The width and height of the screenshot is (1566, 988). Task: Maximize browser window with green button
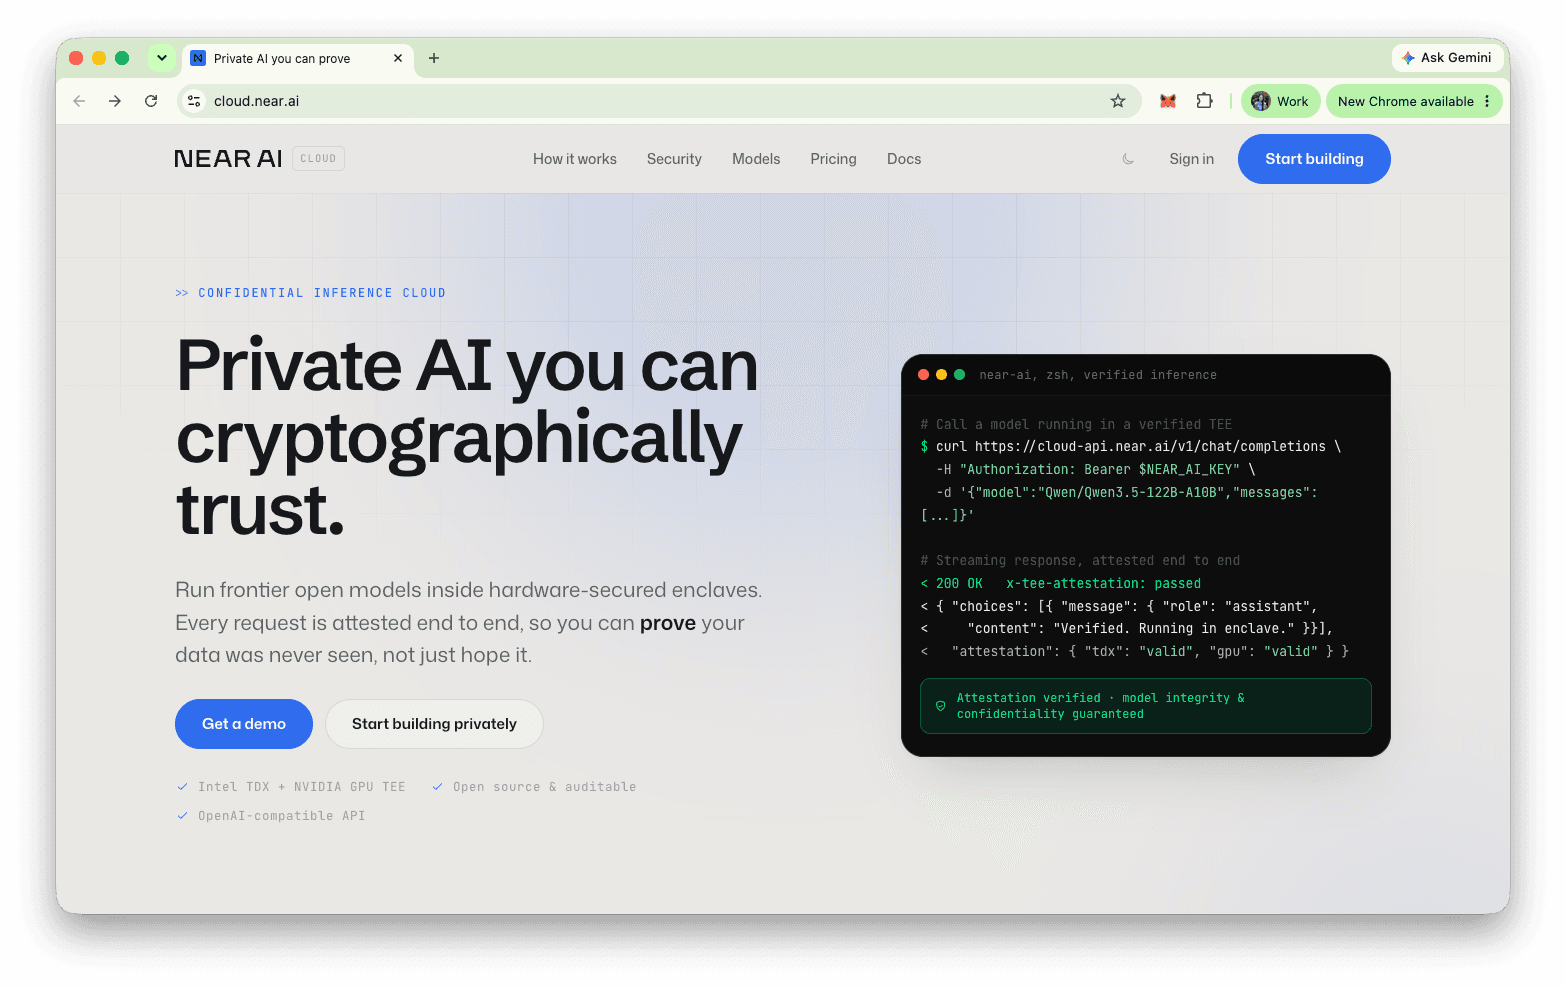[x=122, y=58]
